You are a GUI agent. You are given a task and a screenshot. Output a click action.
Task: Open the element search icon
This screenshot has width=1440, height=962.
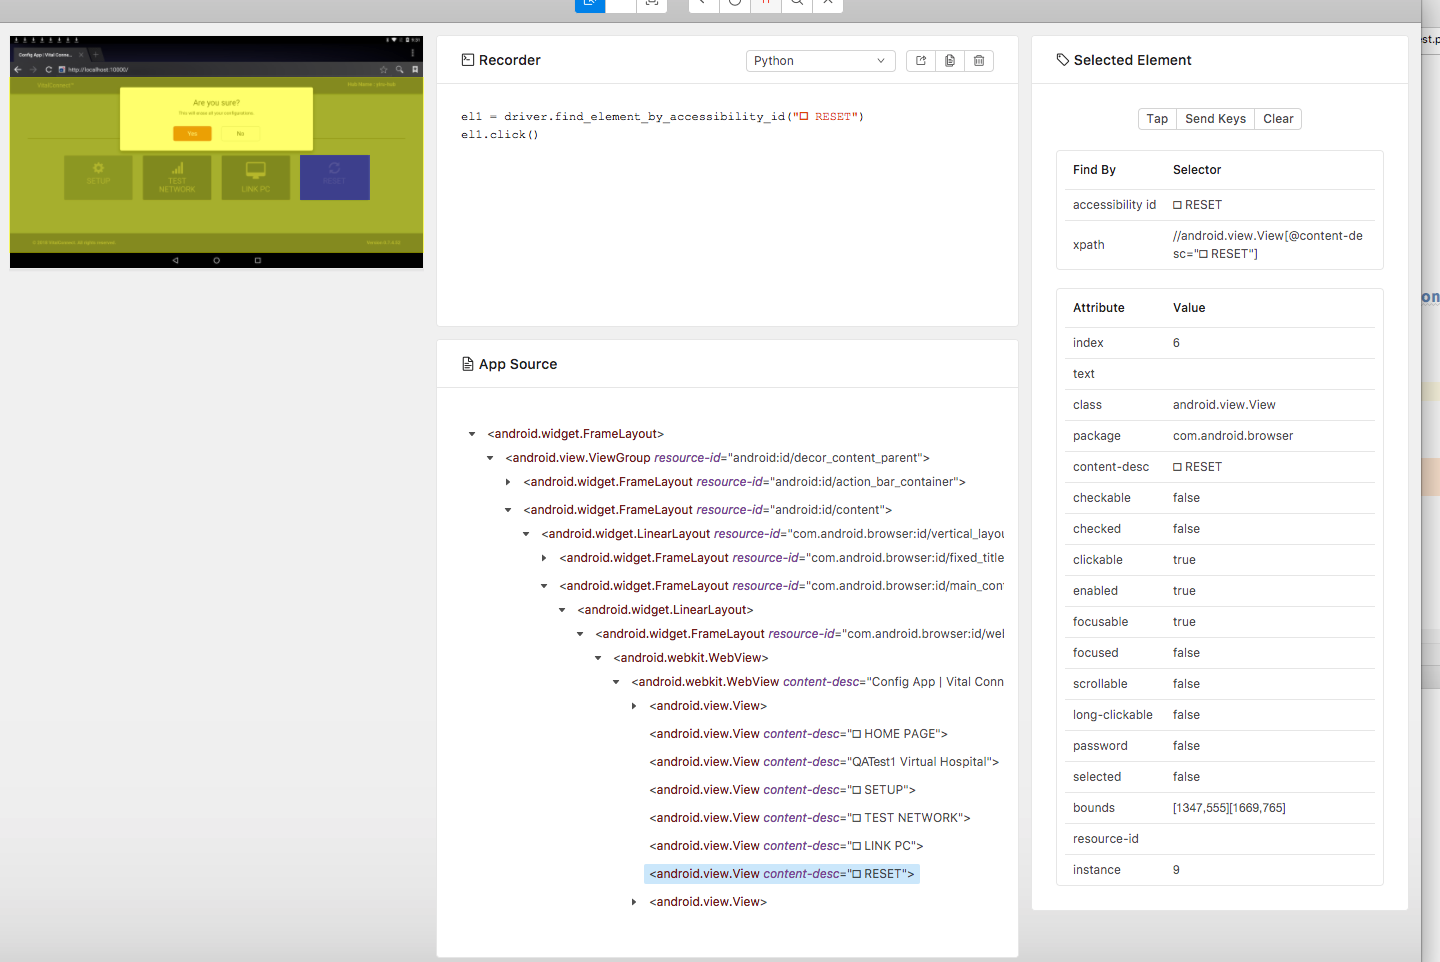coord(796,5)
